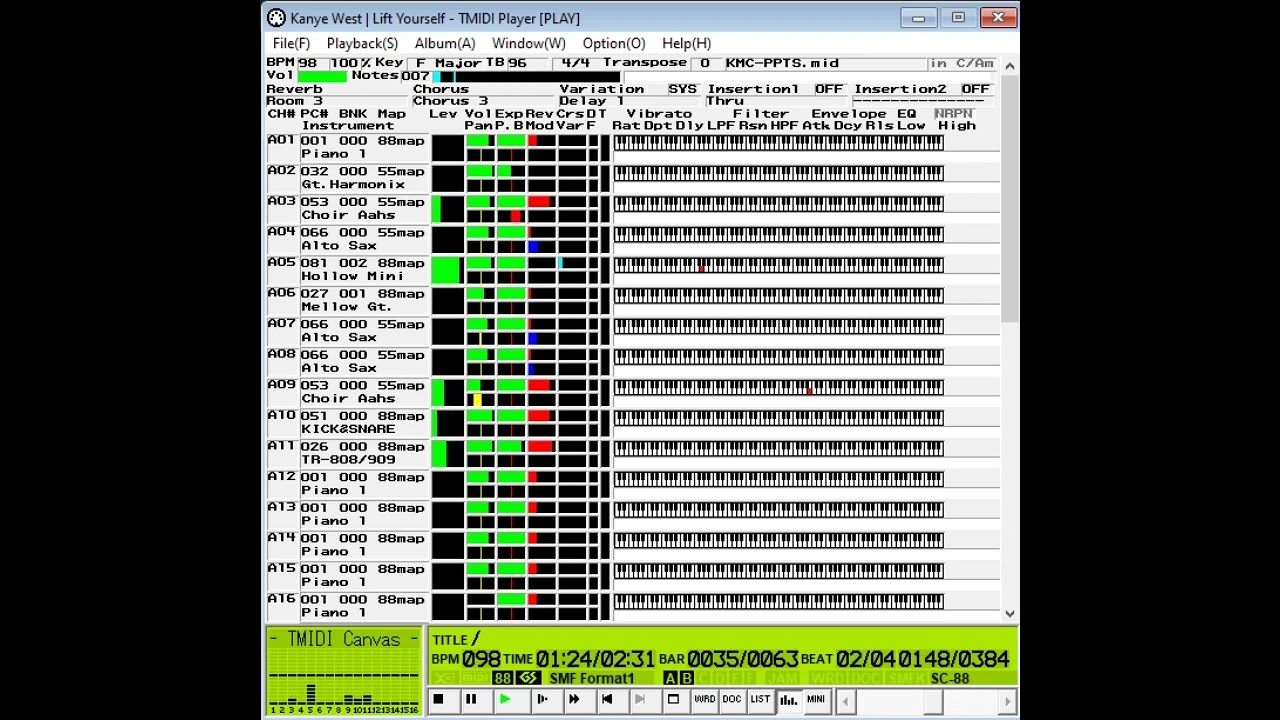Click the 4/4 time signature field
This screenshot has height=720, width=1280.
[x=576, y=63]
